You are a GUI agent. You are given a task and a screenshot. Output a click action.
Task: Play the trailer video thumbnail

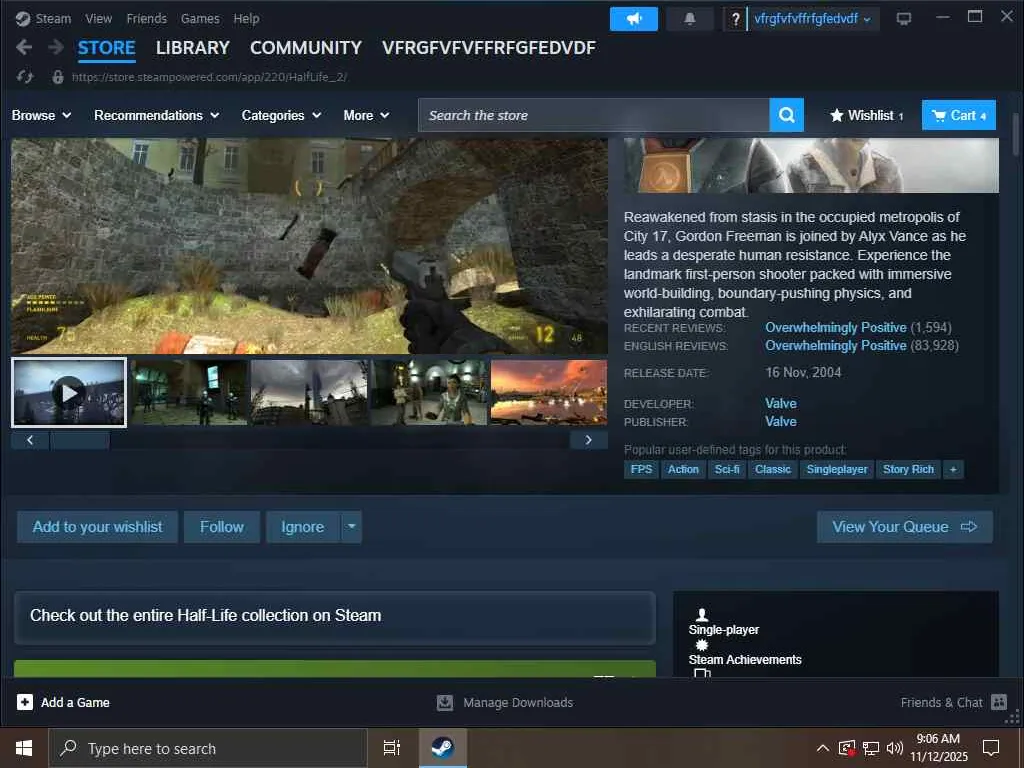[x=69, y=392]
